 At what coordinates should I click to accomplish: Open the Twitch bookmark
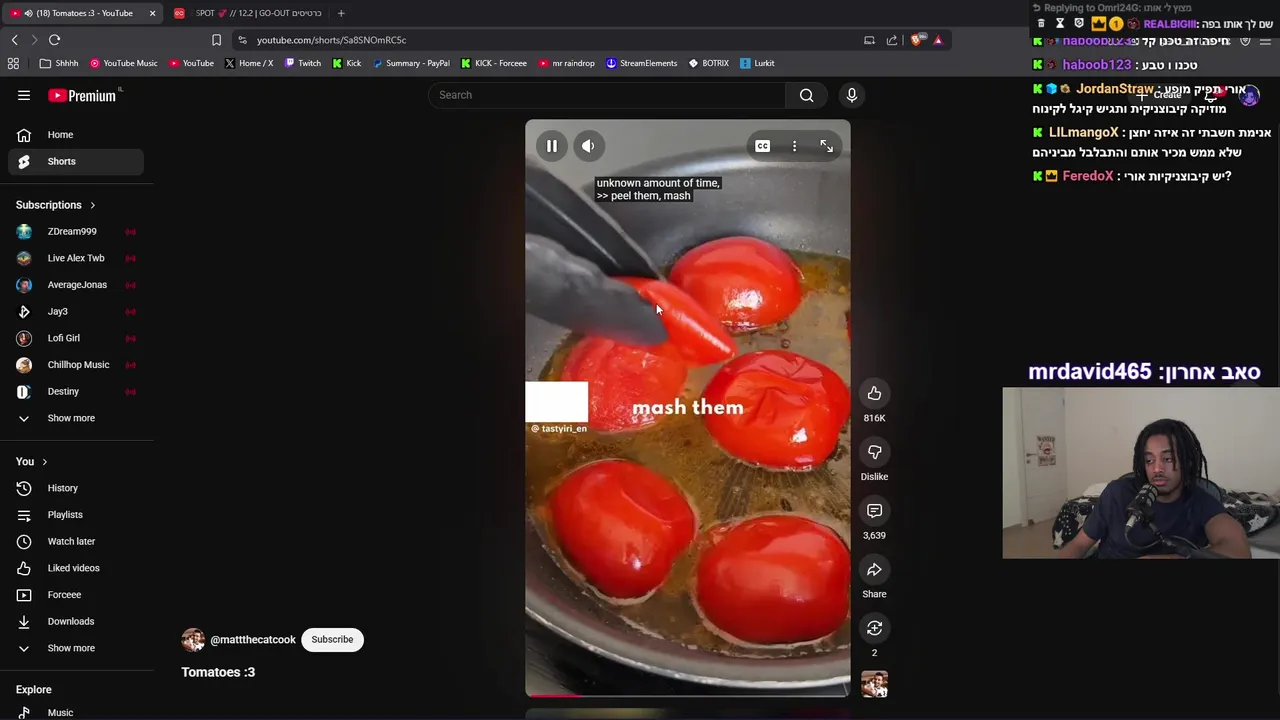pos(303,63)
